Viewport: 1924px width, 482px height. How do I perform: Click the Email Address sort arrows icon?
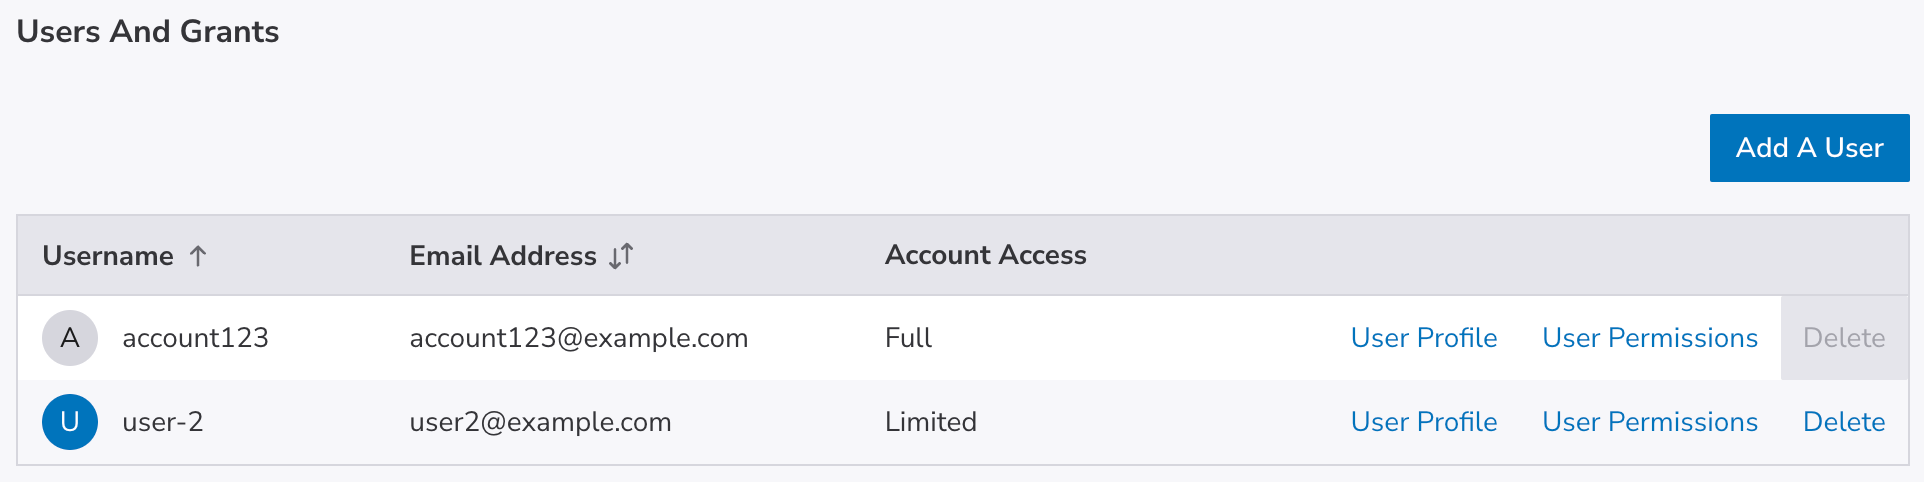621,256
